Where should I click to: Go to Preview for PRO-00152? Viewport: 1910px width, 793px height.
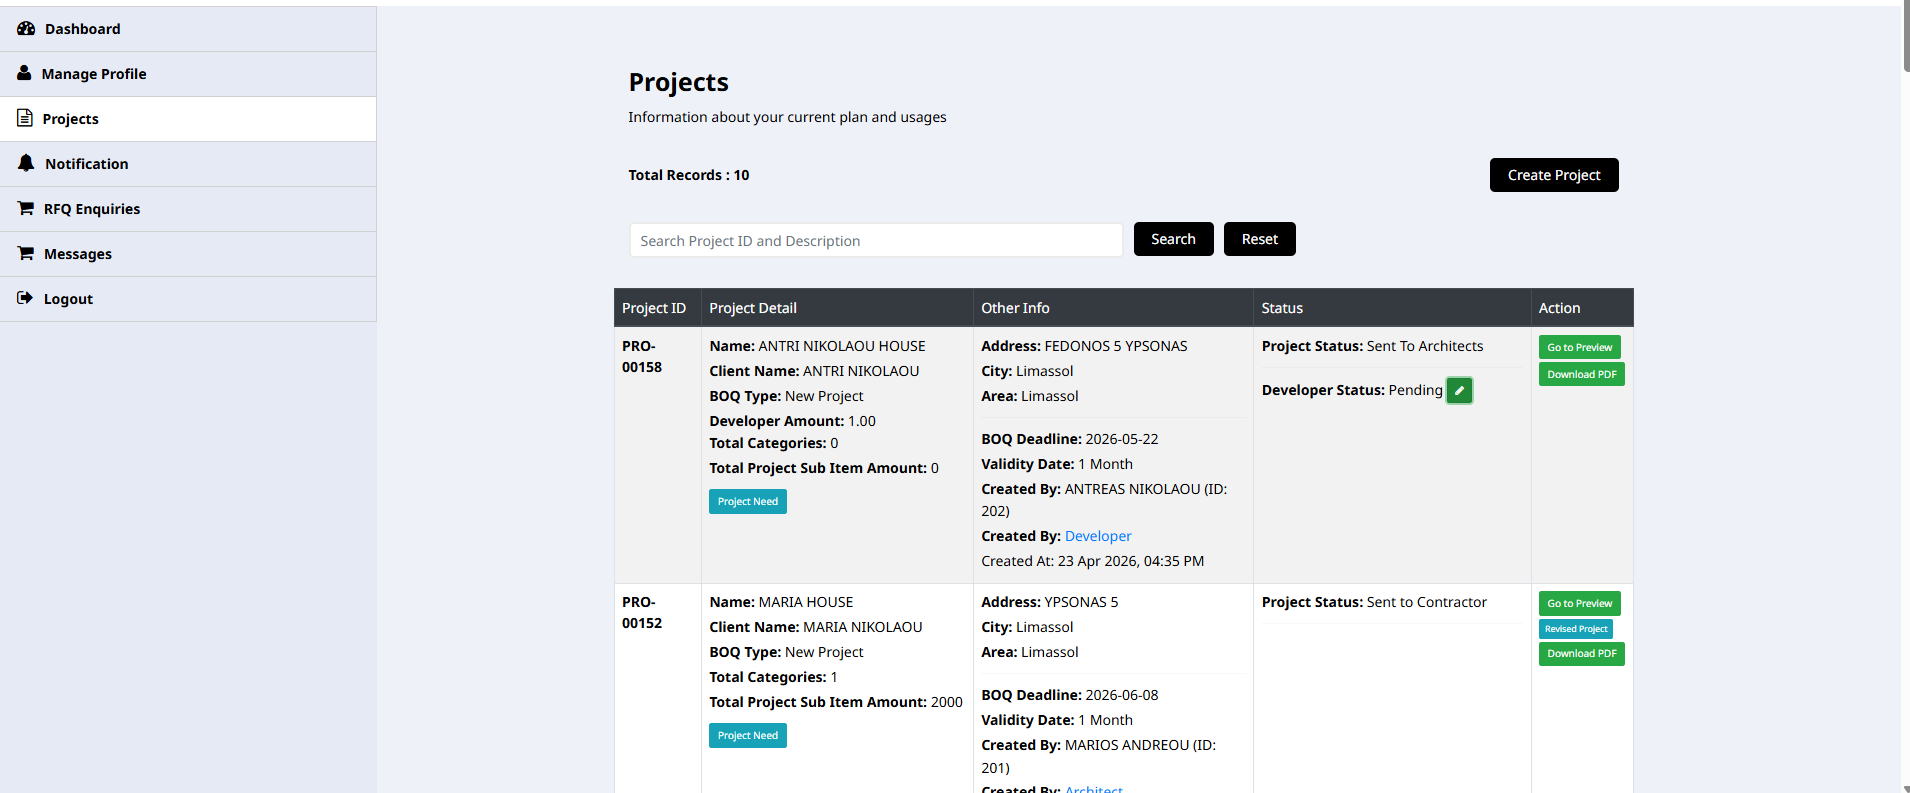1580,603
